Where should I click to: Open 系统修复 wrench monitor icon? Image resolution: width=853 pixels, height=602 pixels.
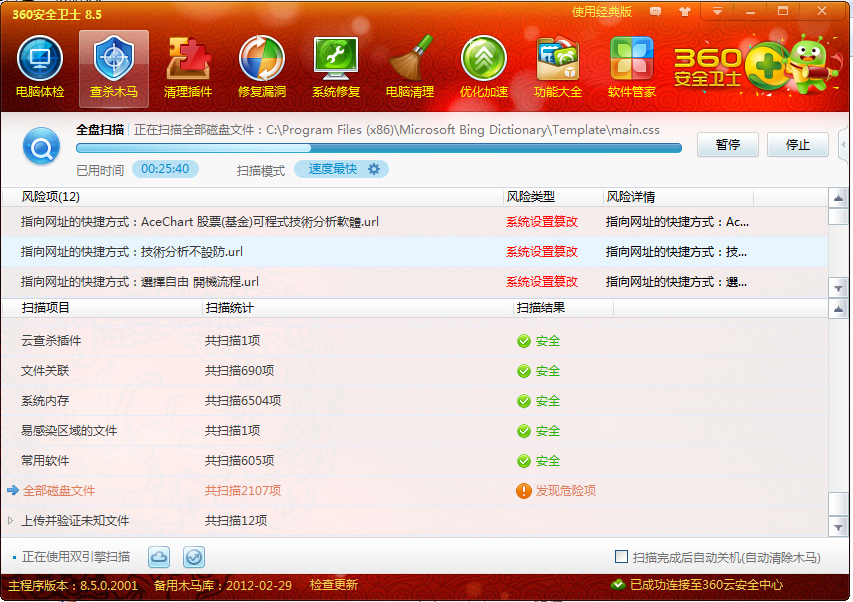point(336,67)
